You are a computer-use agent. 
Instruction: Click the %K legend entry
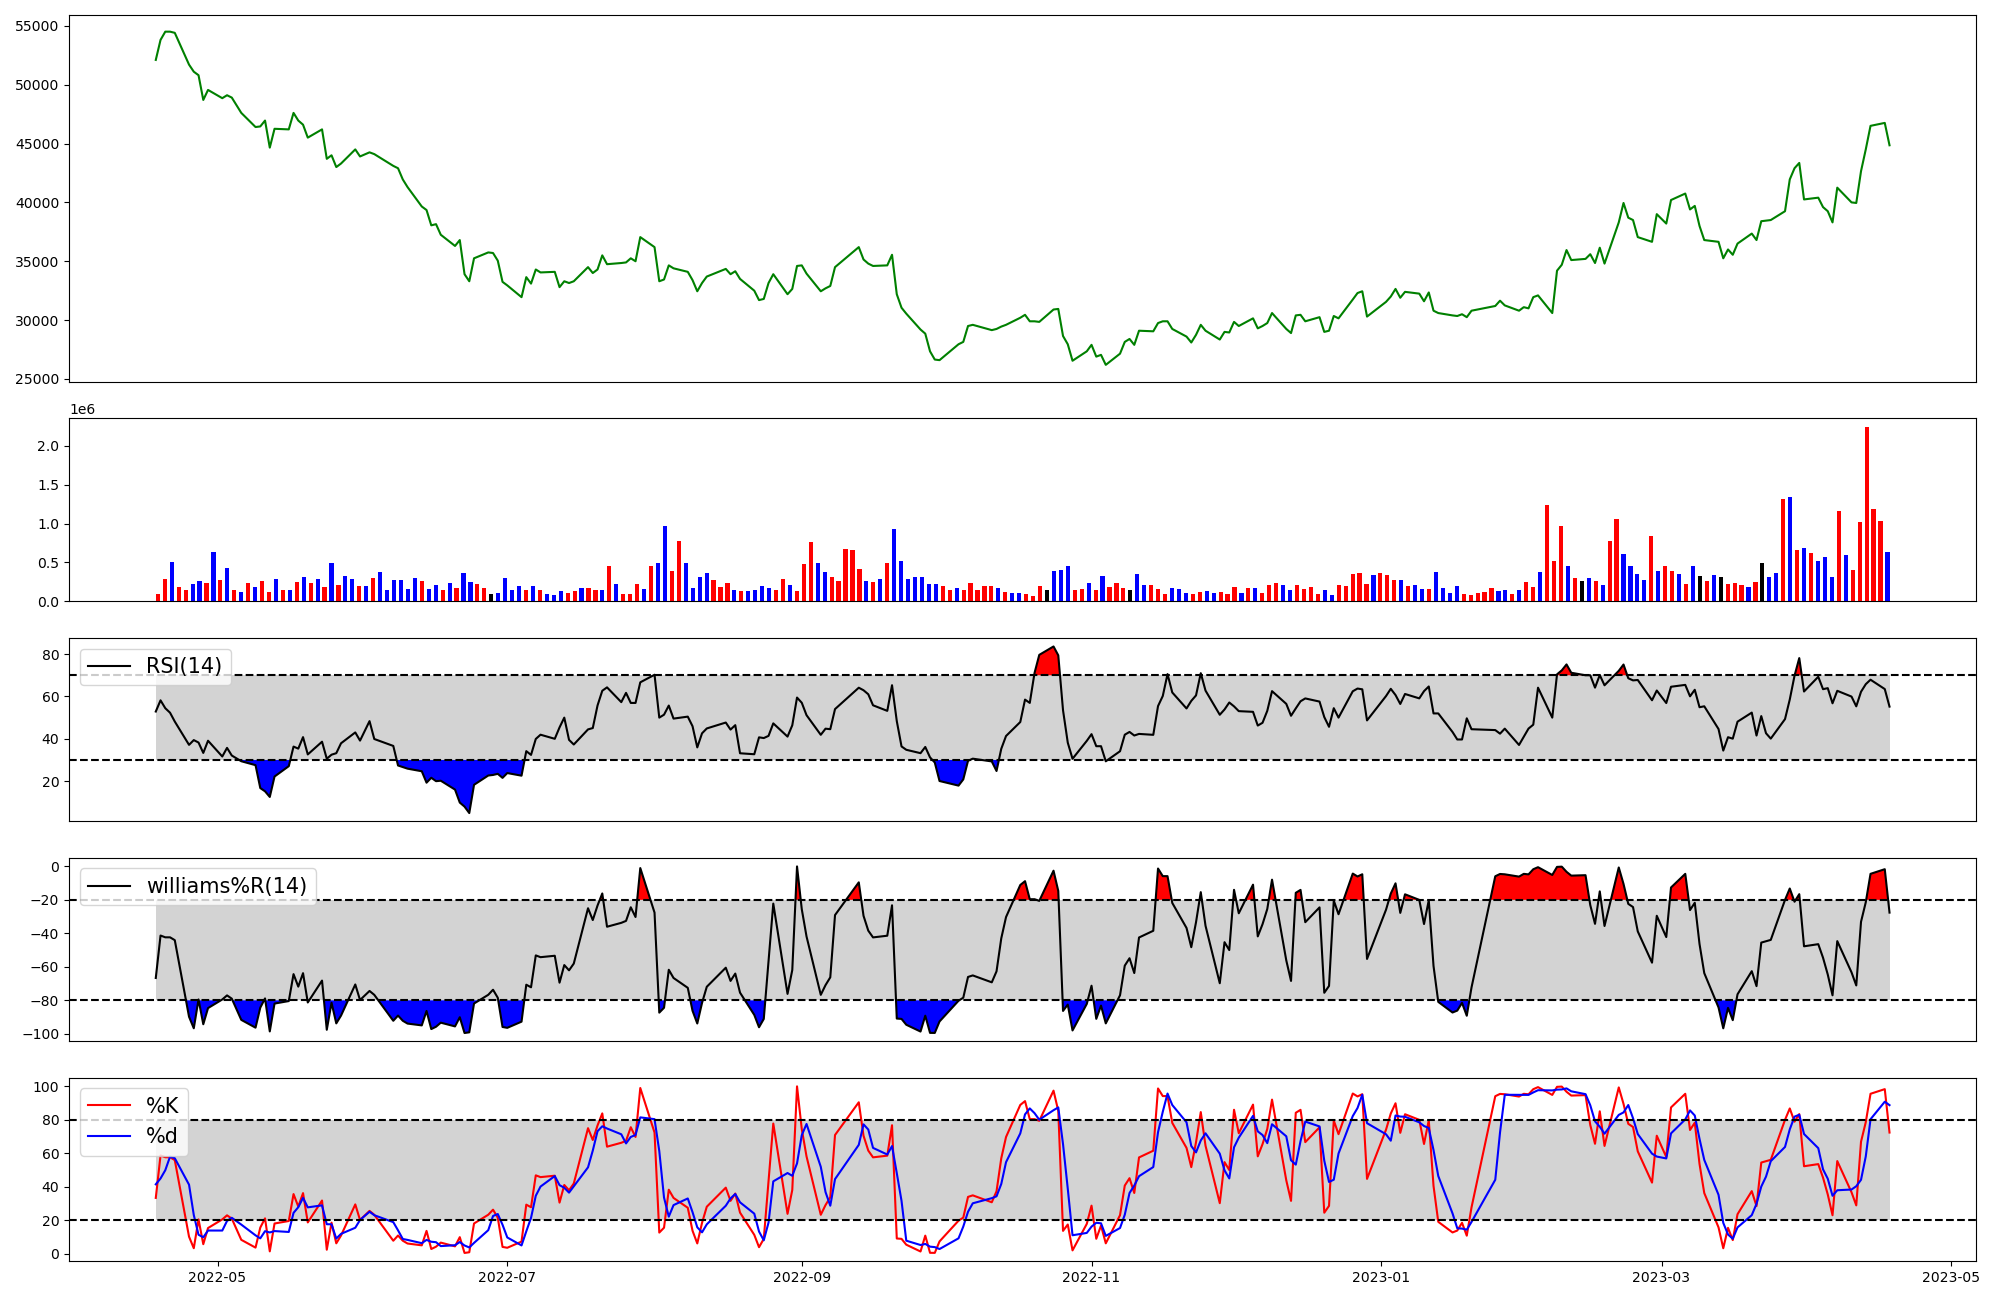162,1105
